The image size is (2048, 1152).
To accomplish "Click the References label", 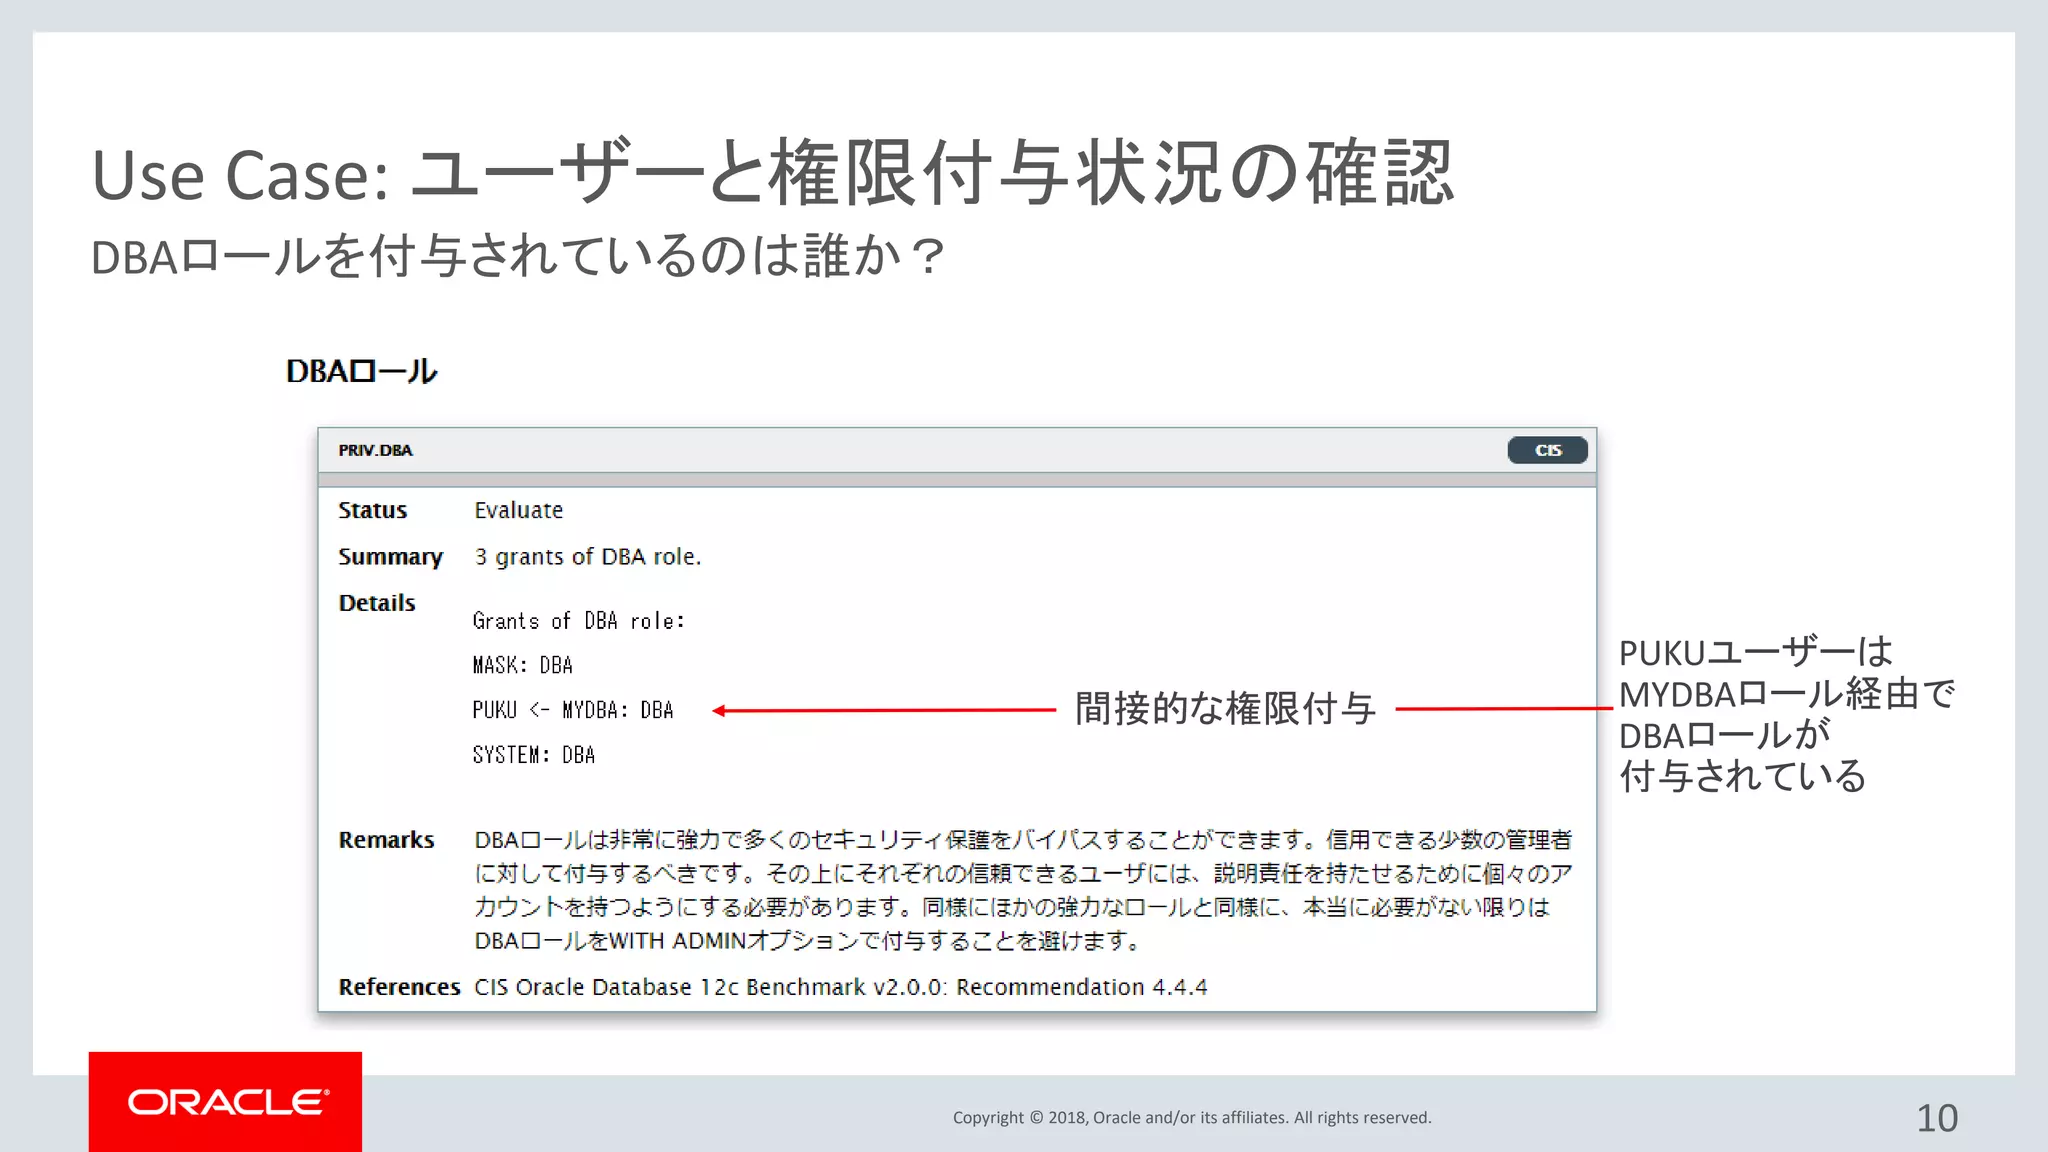I will 399,987.
